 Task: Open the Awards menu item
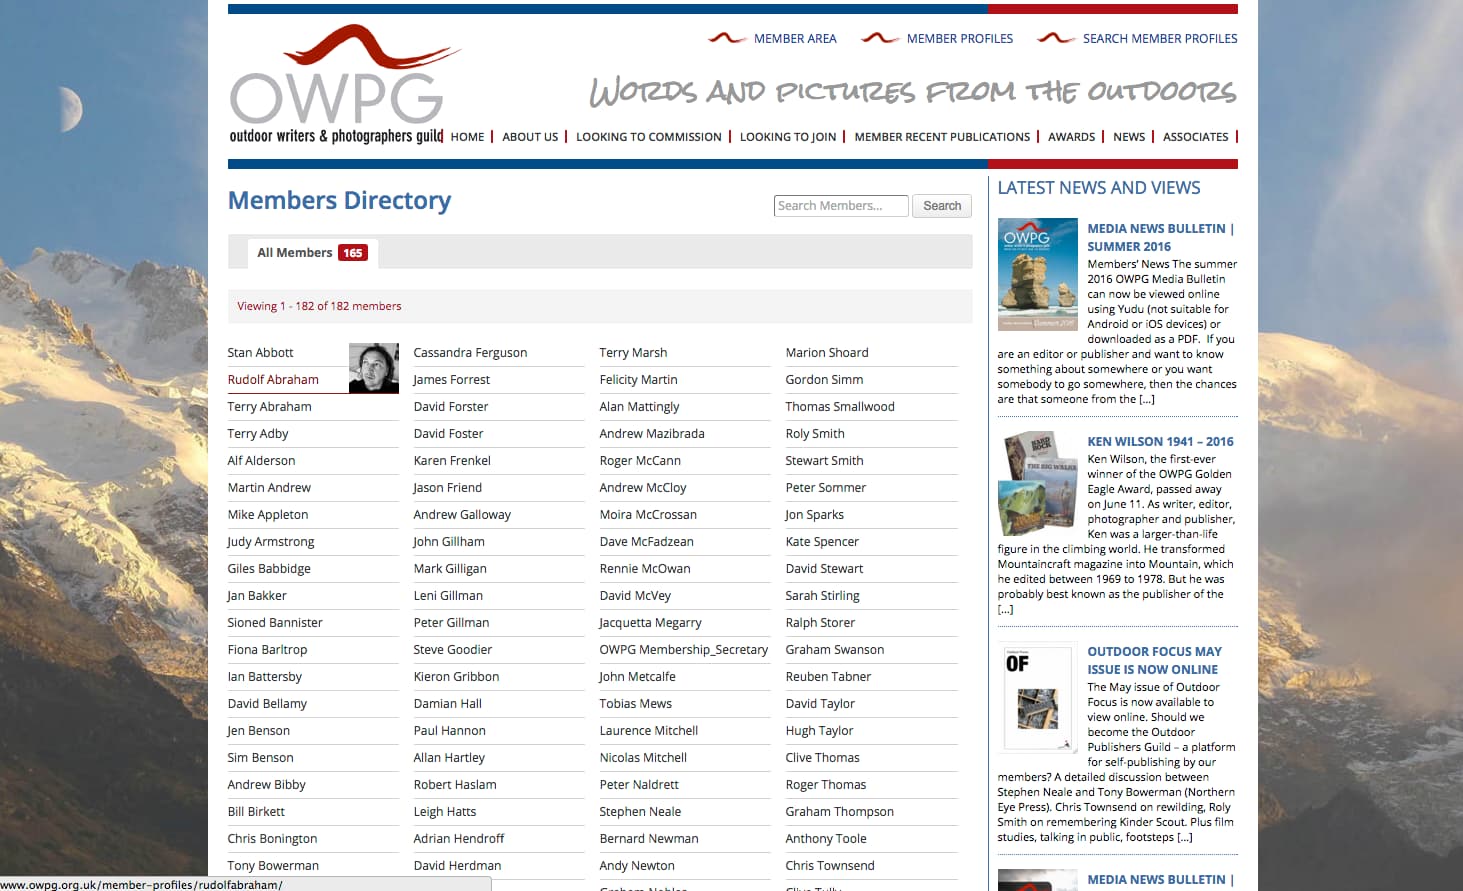(1071, 137)
